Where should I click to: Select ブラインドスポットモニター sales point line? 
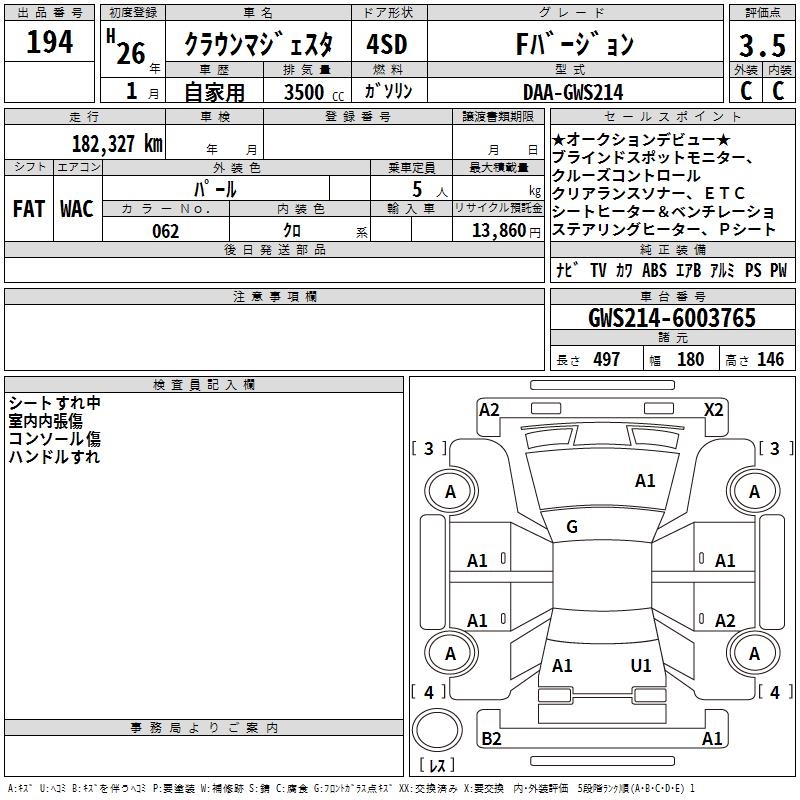tap(653, 157)
